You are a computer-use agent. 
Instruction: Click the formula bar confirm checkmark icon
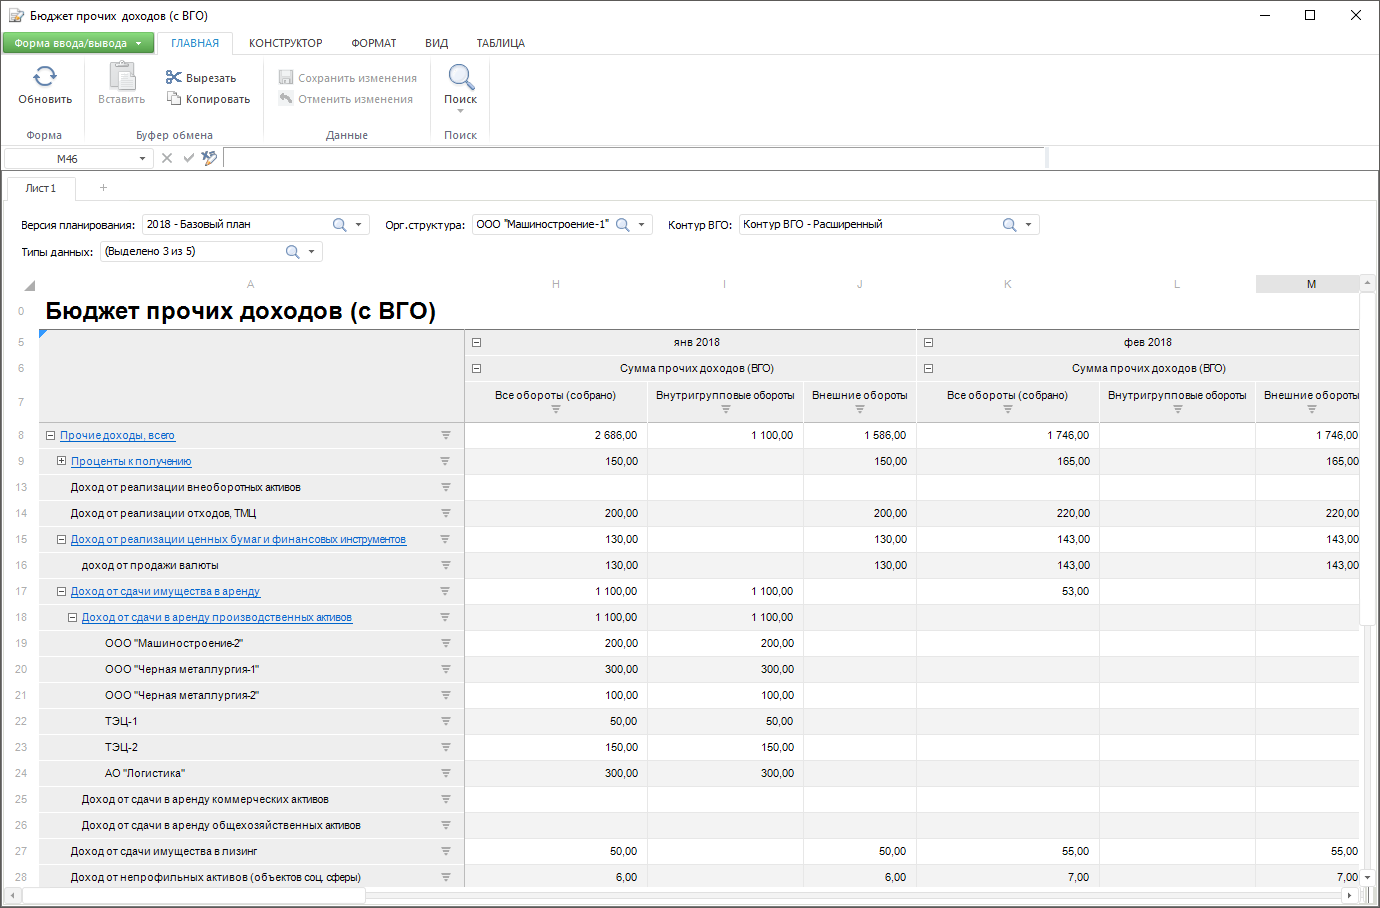tap(188, 158)
